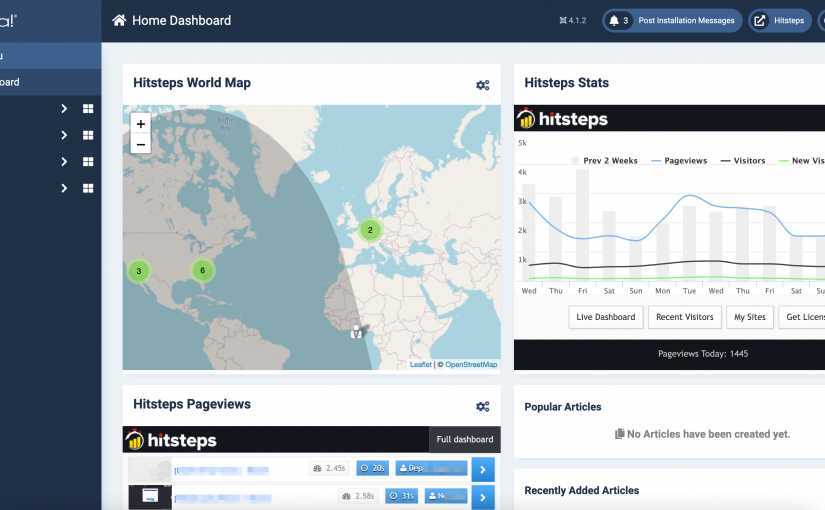This screenshot has width=825, height=510.
Task: Click the hitsteps logo in Stats panel
Action: (562, 119)
